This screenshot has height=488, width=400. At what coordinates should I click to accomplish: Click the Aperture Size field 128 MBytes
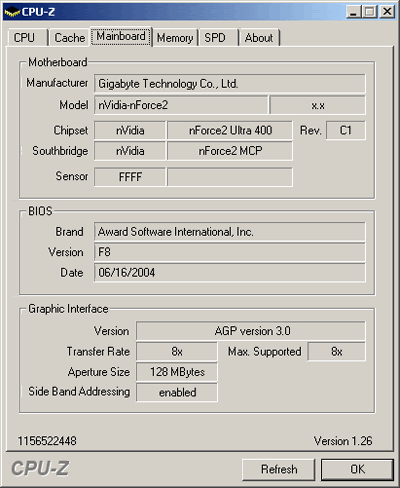(x=177, y=372)
